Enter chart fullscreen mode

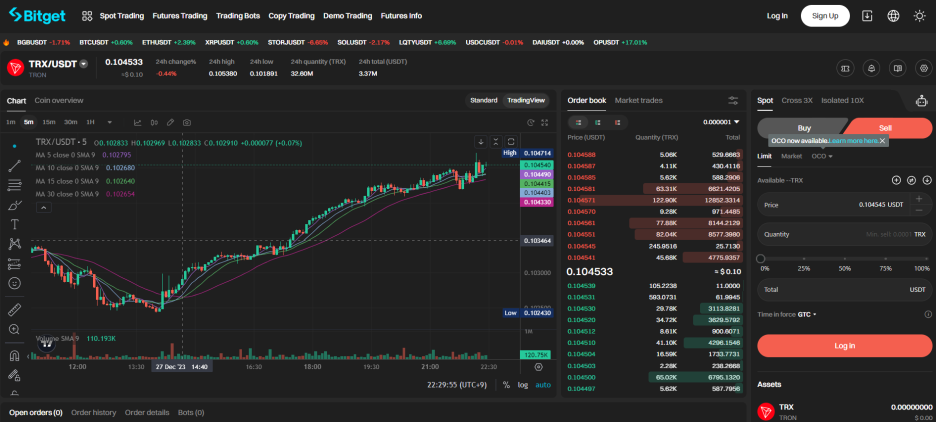(x=544, y=122)
